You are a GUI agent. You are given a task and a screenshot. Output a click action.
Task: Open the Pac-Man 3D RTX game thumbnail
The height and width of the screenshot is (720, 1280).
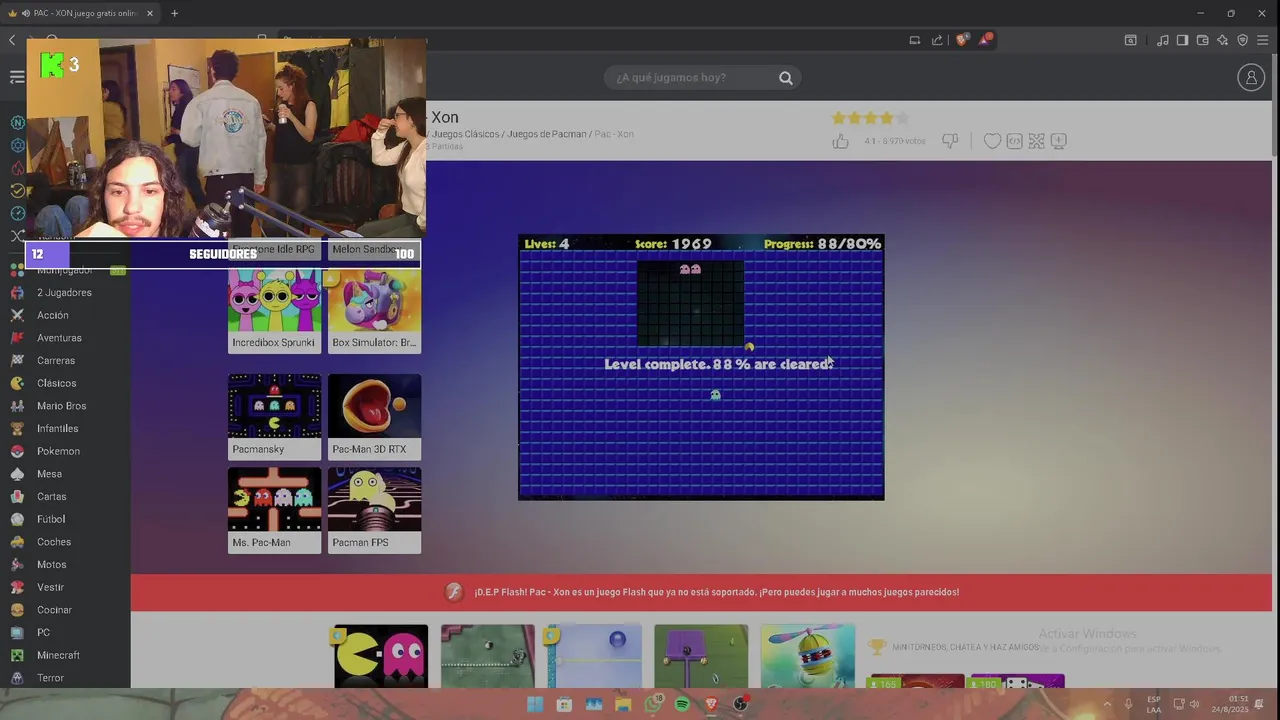[374, 416]
